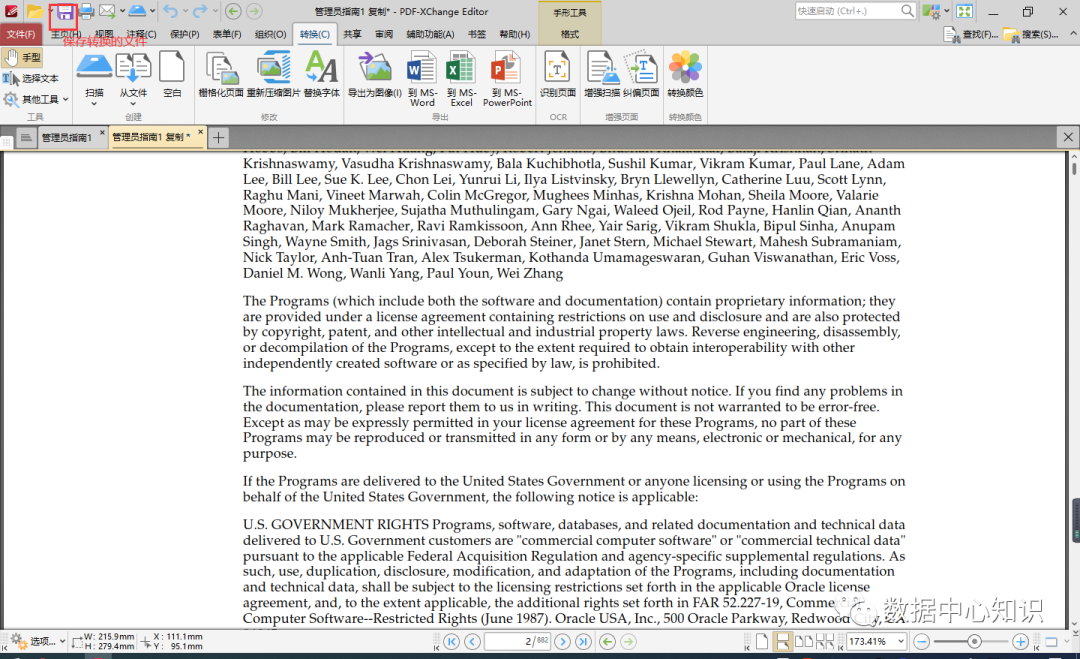
Task: Click the vertical scrollbar thumb
Action: (x=1074, y=169)
